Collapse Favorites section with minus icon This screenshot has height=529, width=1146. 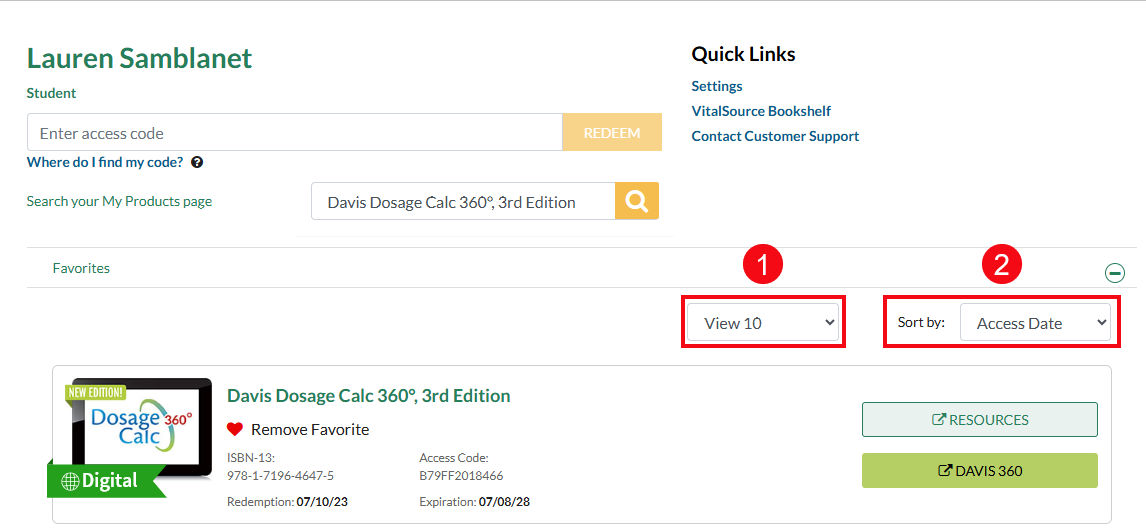tap(1115, 273)
